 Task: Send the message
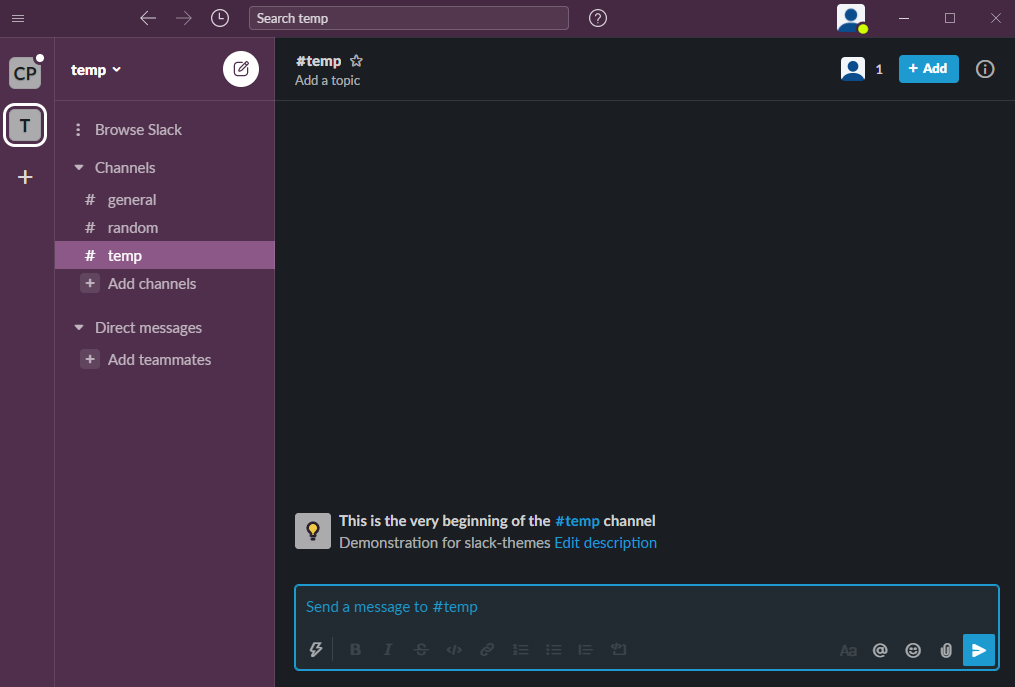pyautogui.click(x=979, y=650)
